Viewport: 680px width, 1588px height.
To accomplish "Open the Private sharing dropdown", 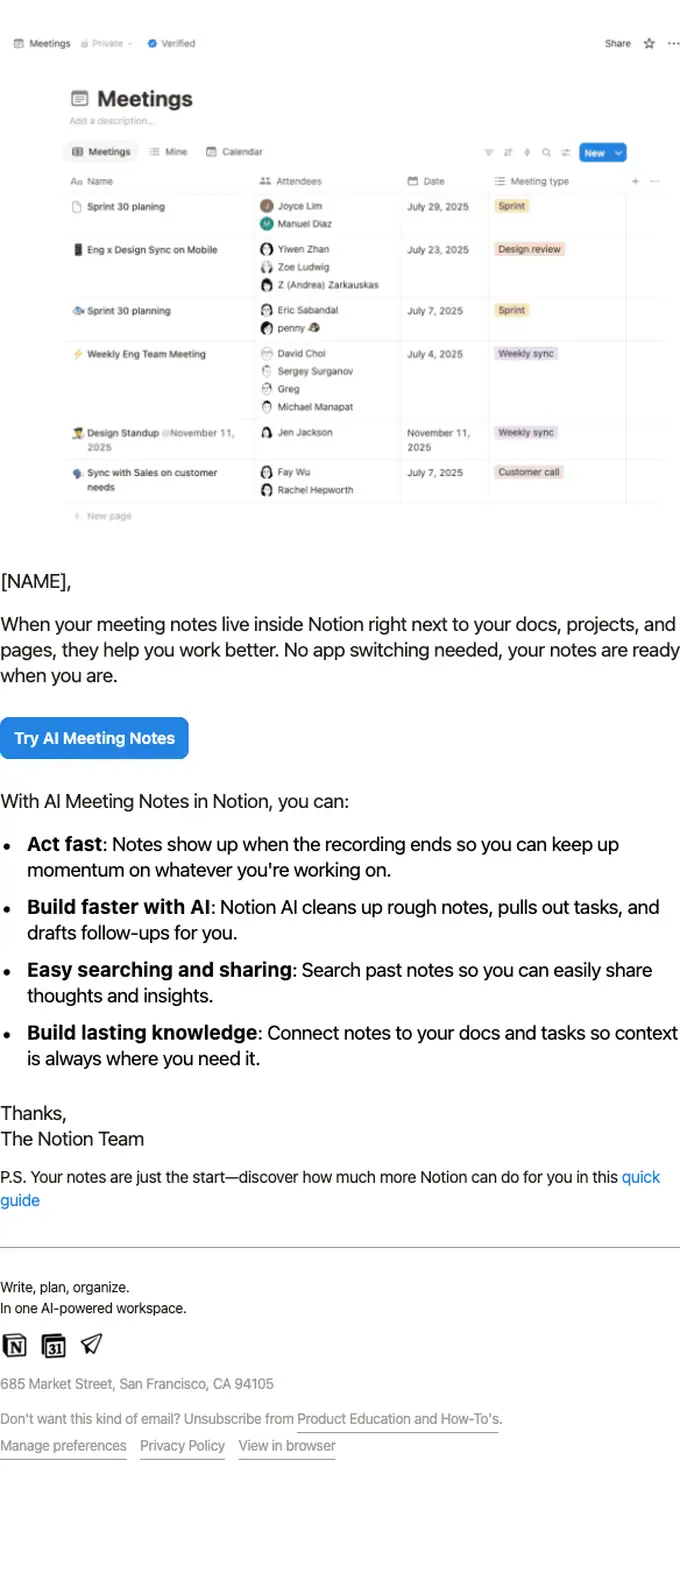I will click(107, 44).
